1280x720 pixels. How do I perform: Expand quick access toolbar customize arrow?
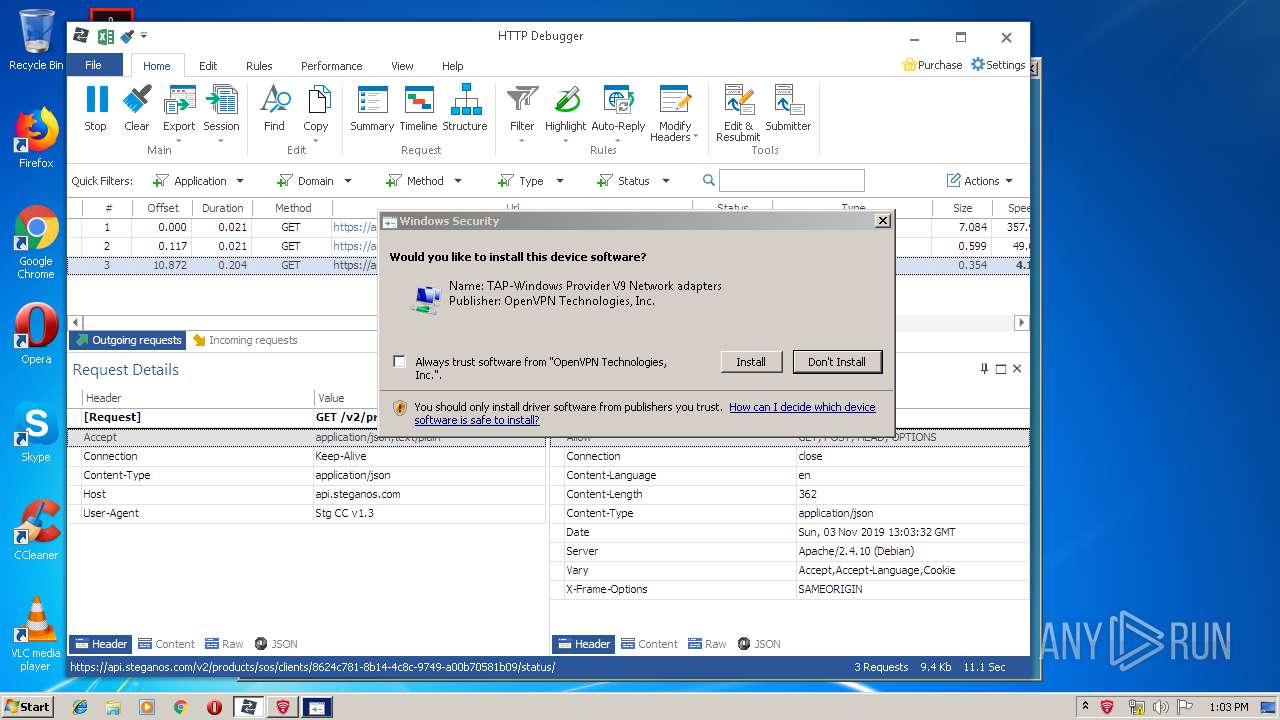point(144,36)
